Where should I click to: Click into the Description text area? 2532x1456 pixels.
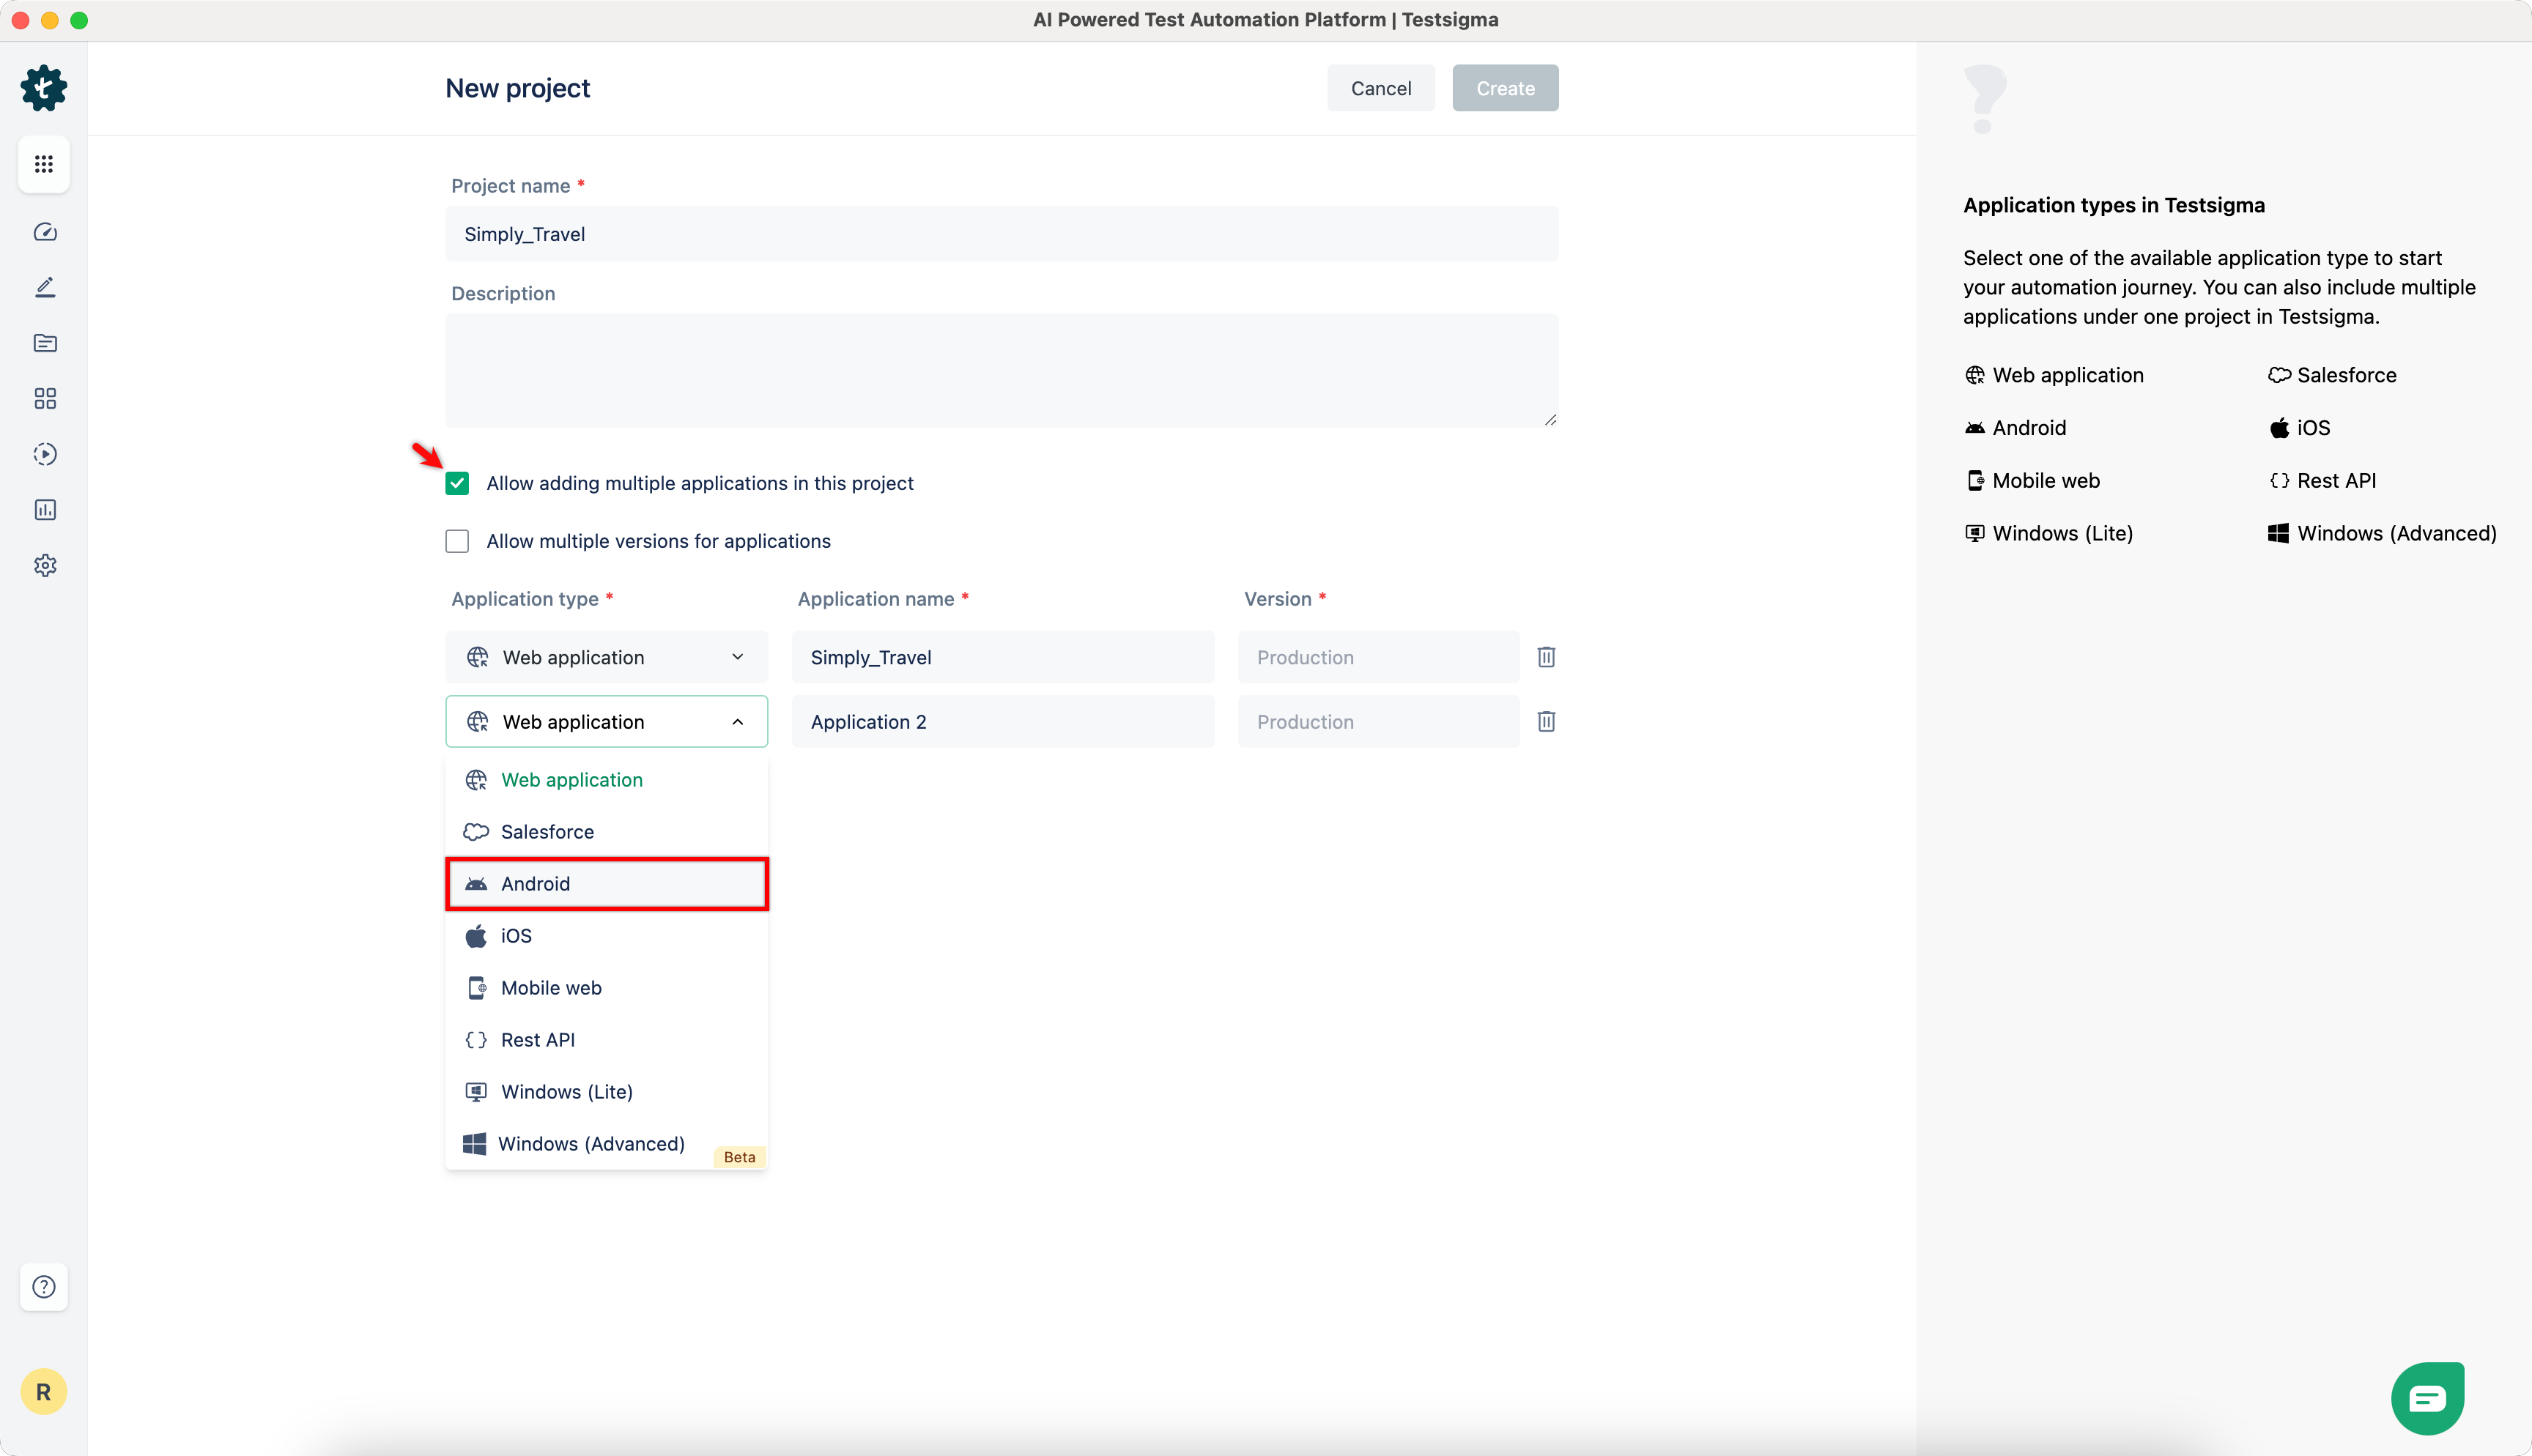[x=1001, y=371]
